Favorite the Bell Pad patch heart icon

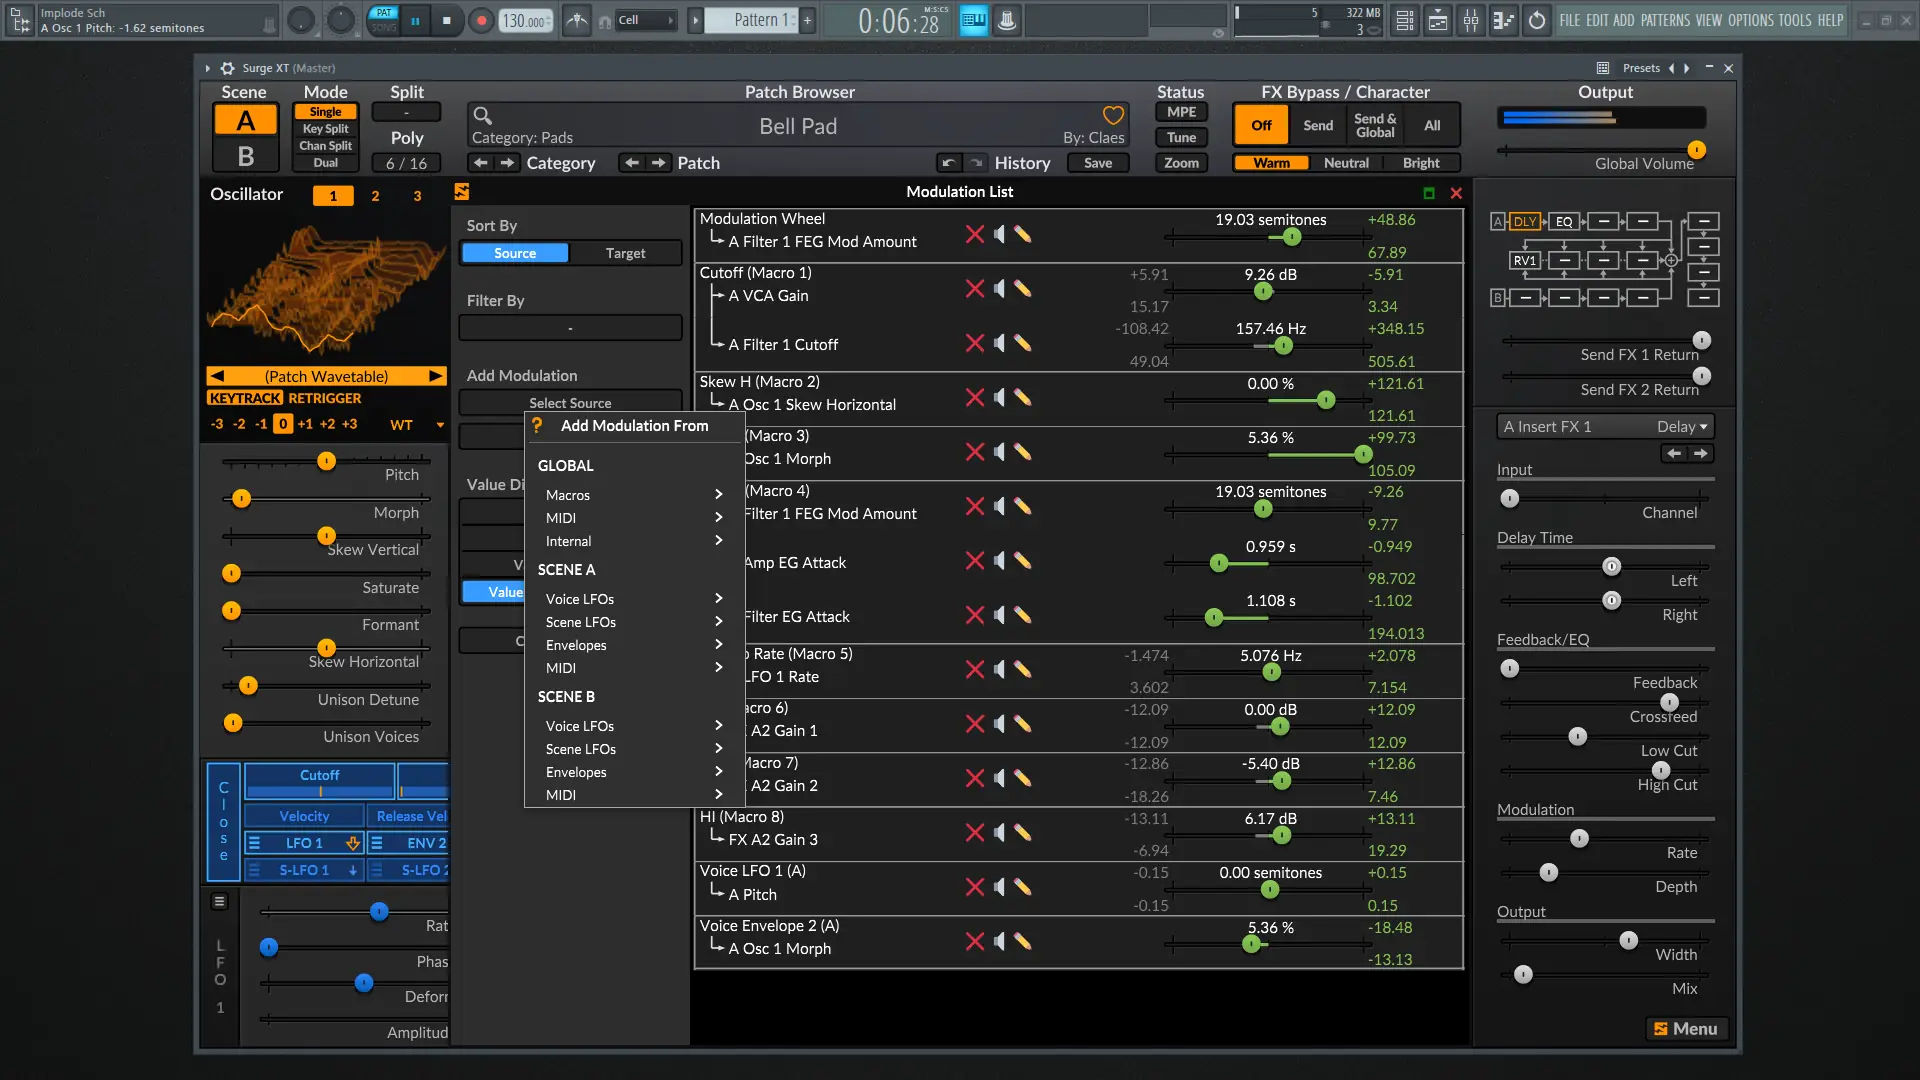pos(1113,115)
